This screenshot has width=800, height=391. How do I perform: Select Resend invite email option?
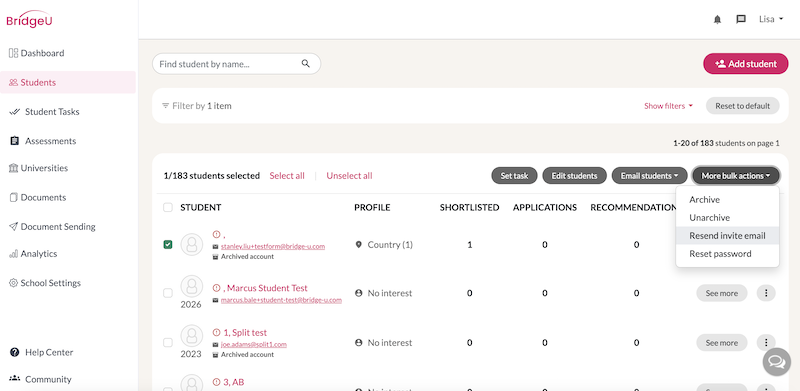(x=728, y=235)
